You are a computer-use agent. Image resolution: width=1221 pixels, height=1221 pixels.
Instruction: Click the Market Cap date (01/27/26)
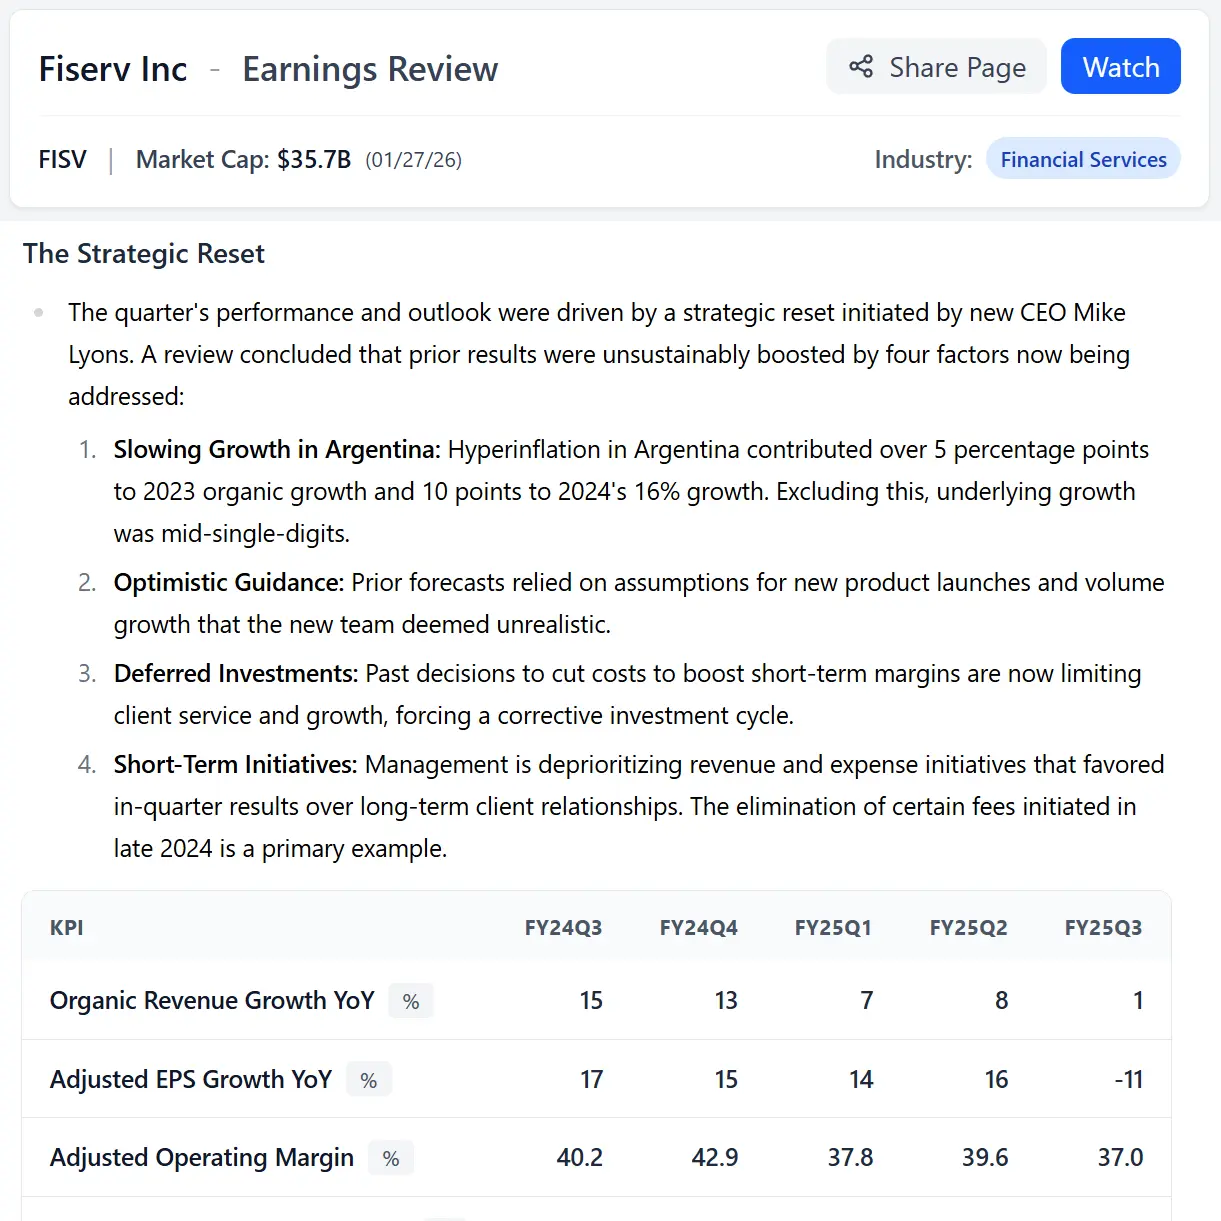coord(412,160)
